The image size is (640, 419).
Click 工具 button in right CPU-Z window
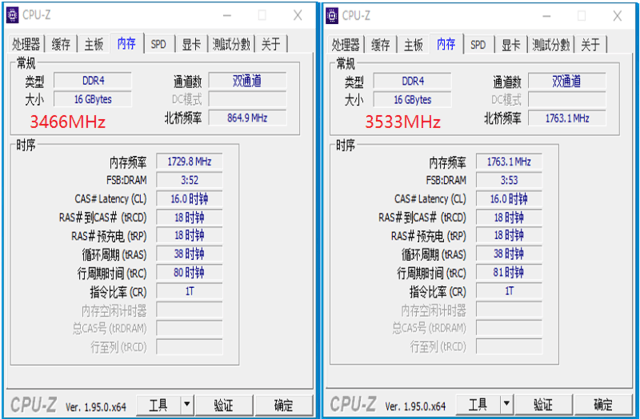(478, 405)
